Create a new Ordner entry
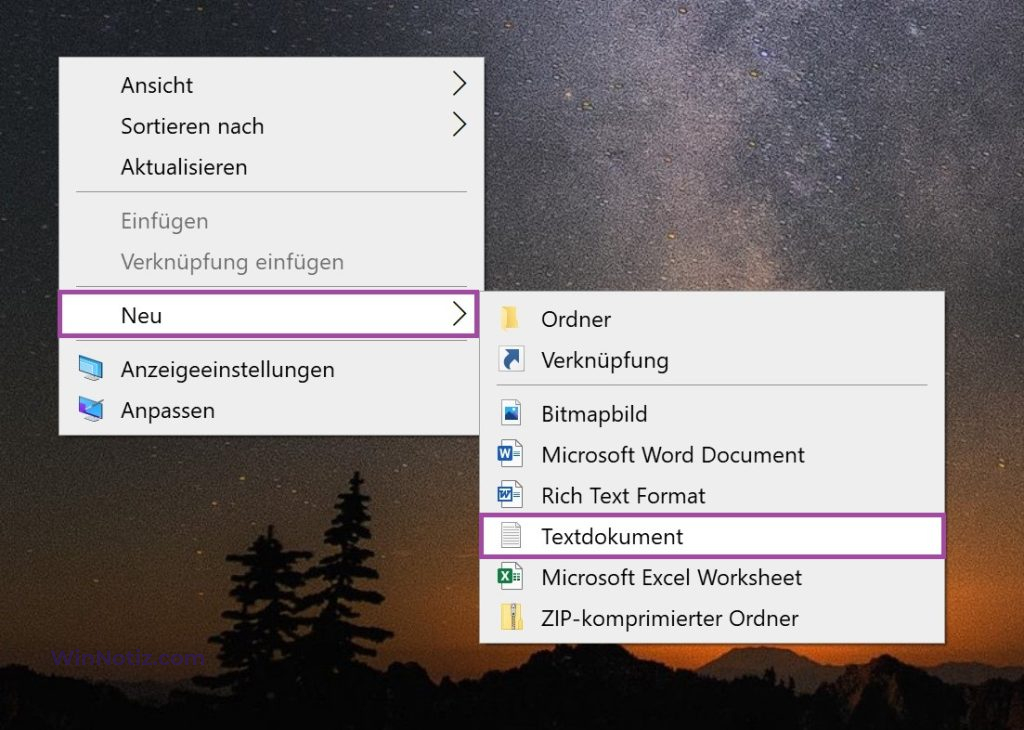Viewport: 1024px width, 730px height. pyautogui.click(x=575, y=319)
